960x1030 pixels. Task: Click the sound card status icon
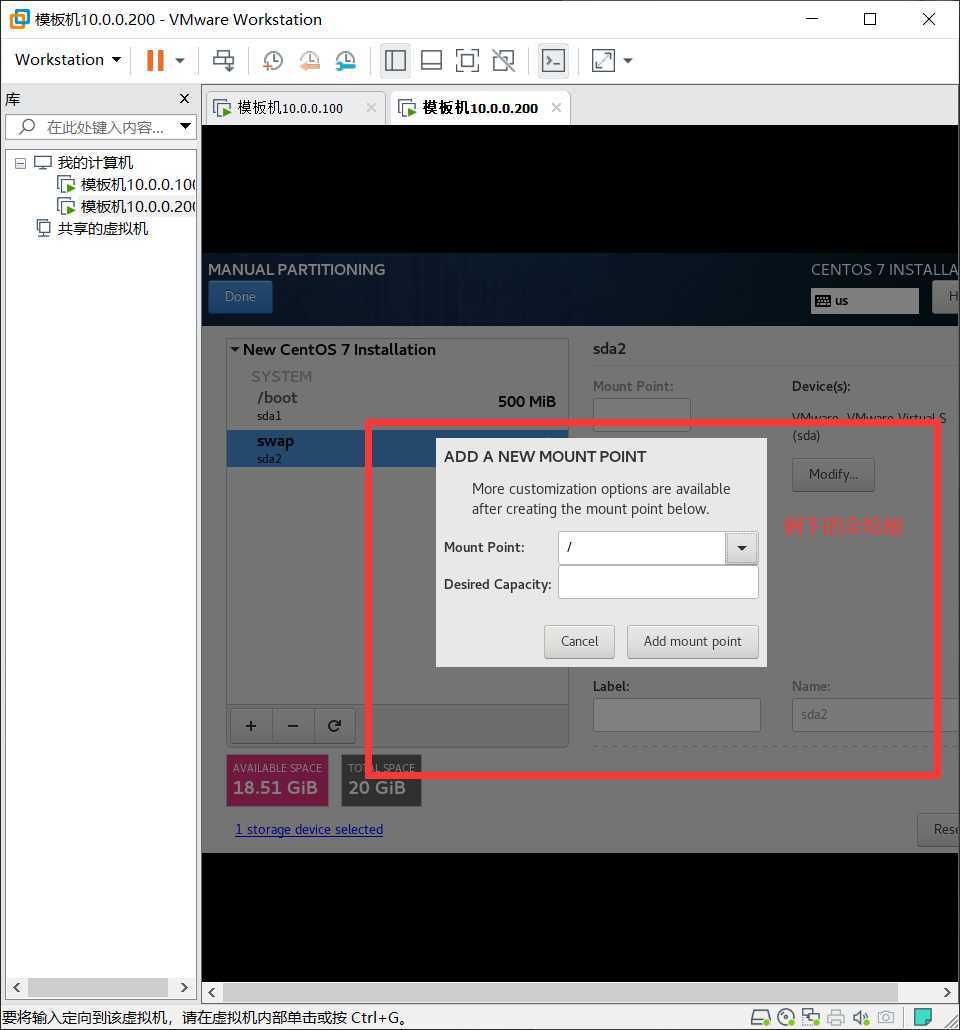coord(861,1018)
